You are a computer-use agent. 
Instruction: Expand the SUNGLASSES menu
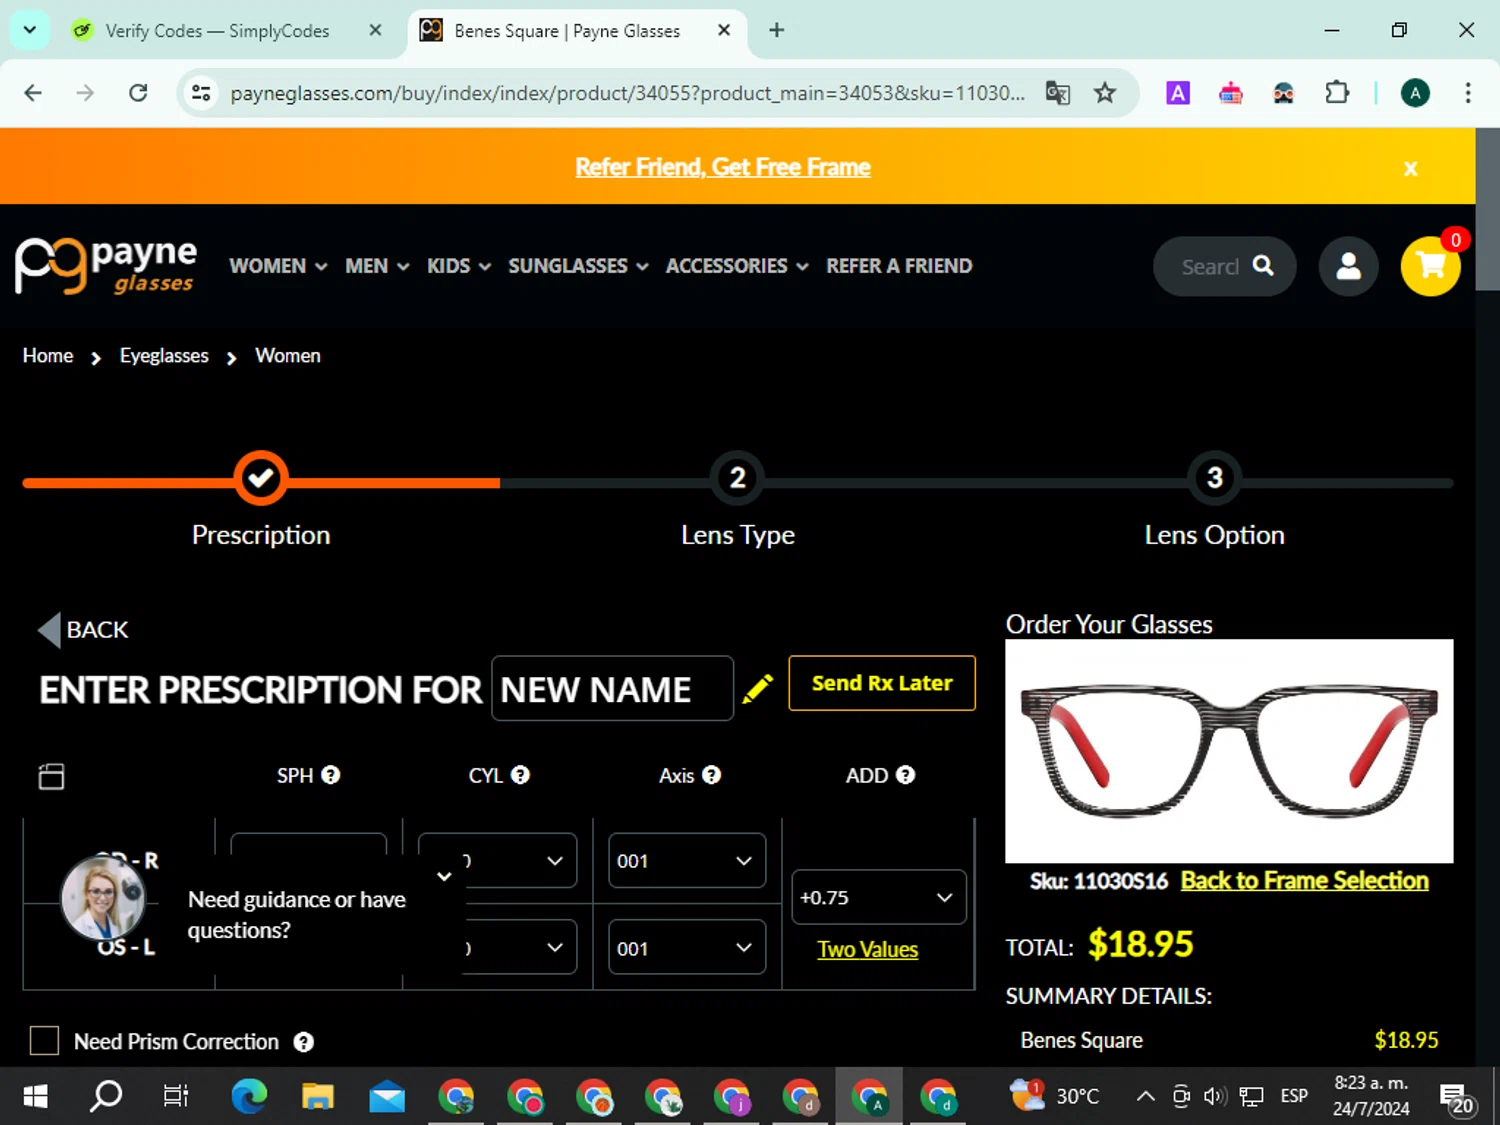pos(578,266)
